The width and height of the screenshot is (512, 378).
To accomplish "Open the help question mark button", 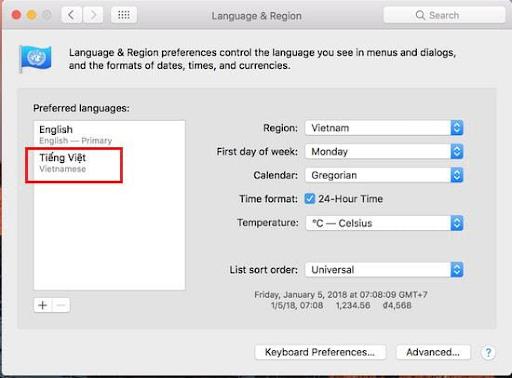I will pyautogui.click(x=488, y=352).
